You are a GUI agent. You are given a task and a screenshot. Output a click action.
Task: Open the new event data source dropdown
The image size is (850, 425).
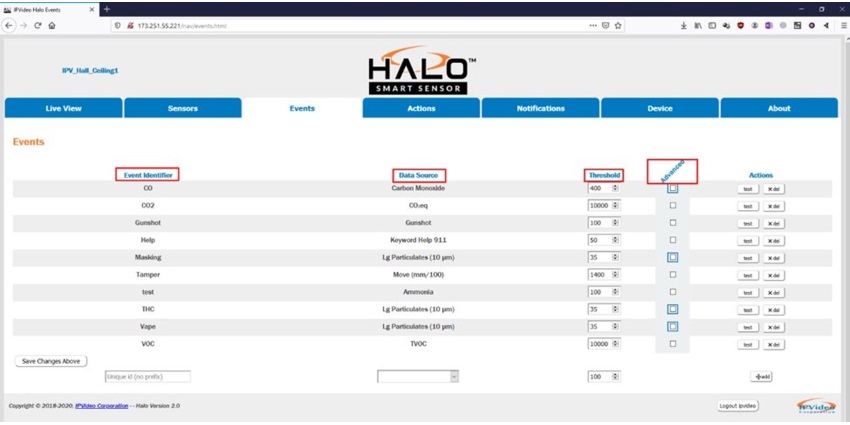pos(417,376)
